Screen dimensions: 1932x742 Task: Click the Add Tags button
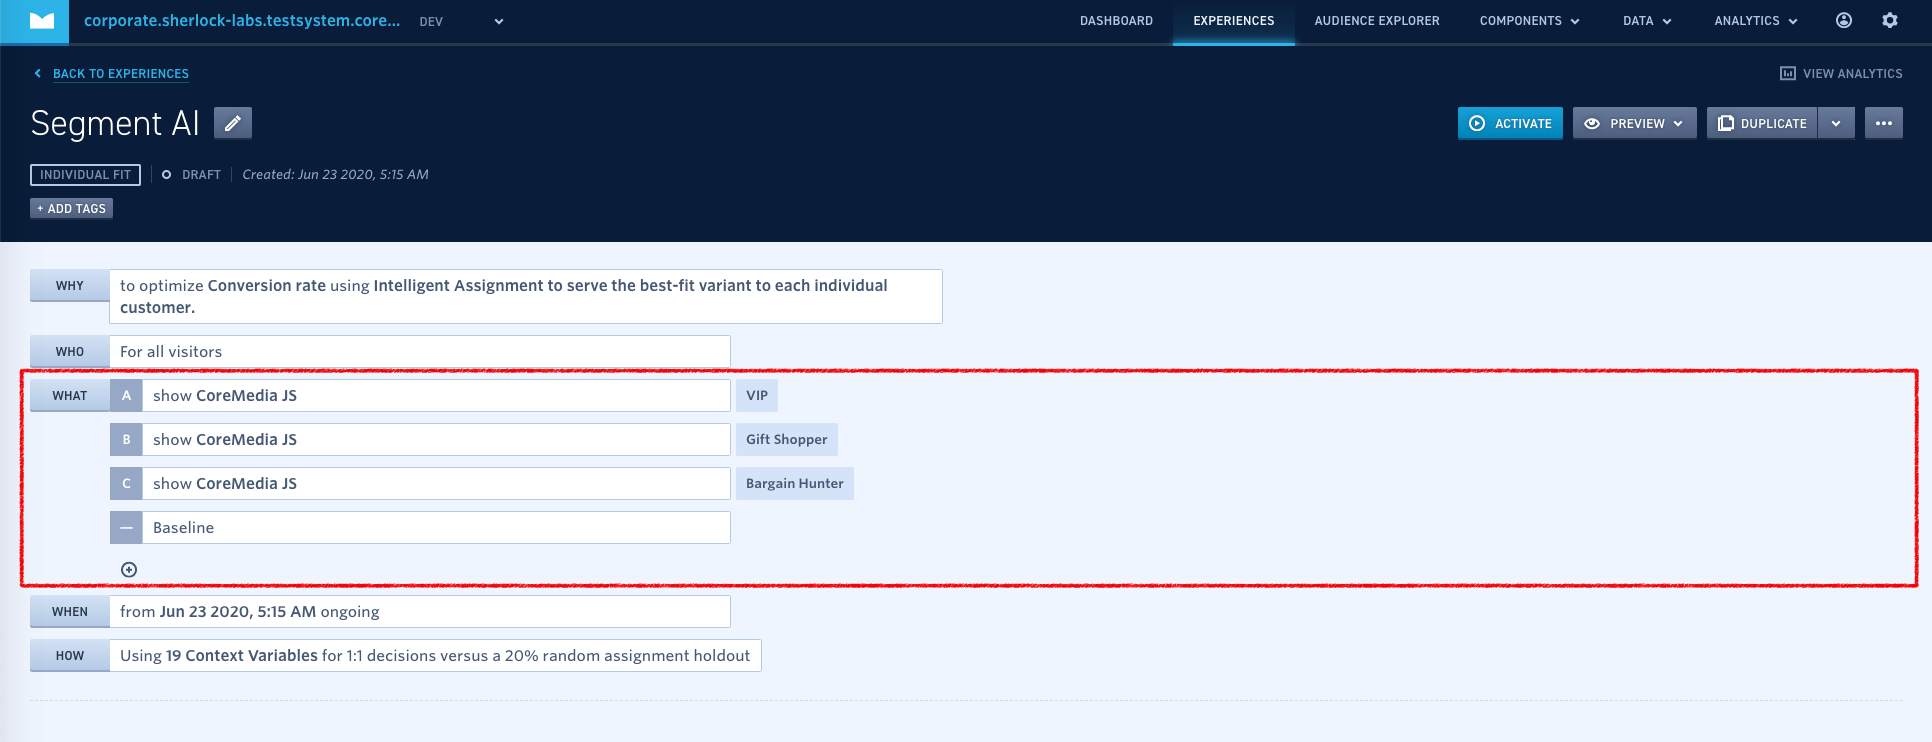[x=71, y=208]
